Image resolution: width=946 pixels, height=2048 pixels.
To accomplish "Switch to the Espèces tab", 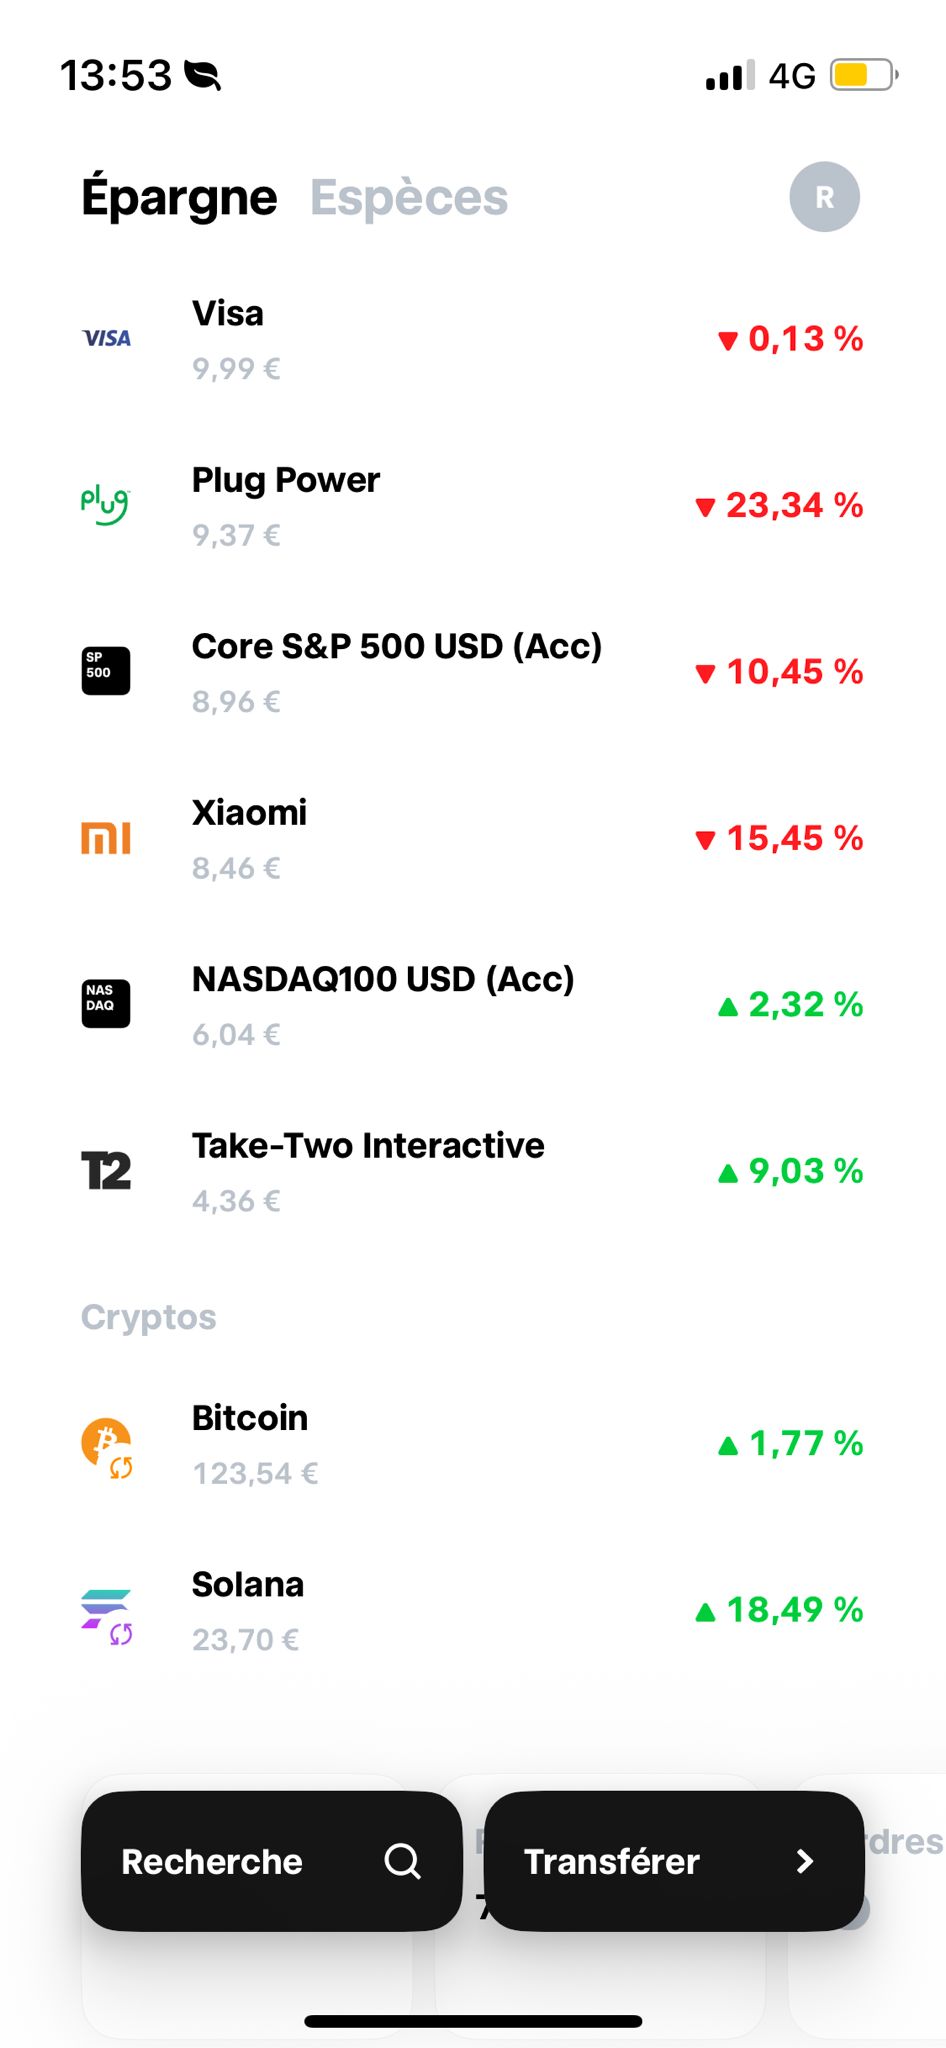I will coord(409,198).
